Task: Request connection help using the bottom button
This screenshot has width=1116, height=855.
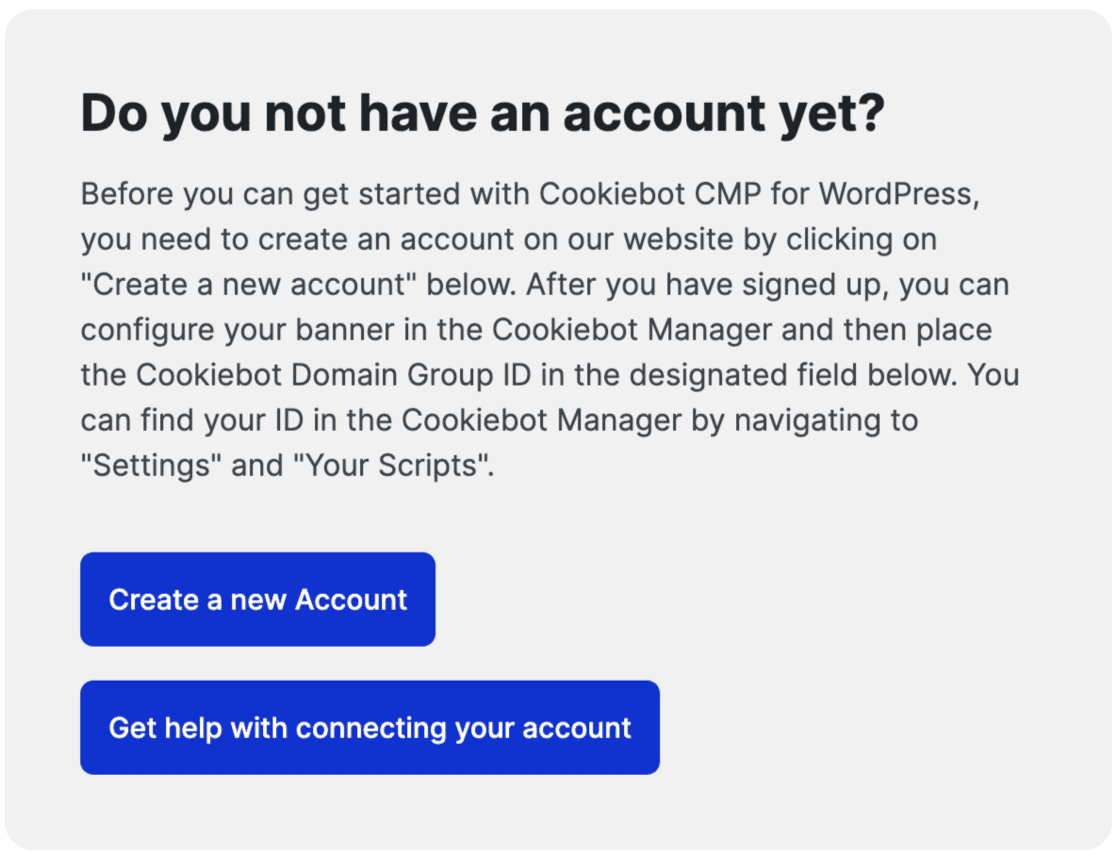Action: [369, 727]
